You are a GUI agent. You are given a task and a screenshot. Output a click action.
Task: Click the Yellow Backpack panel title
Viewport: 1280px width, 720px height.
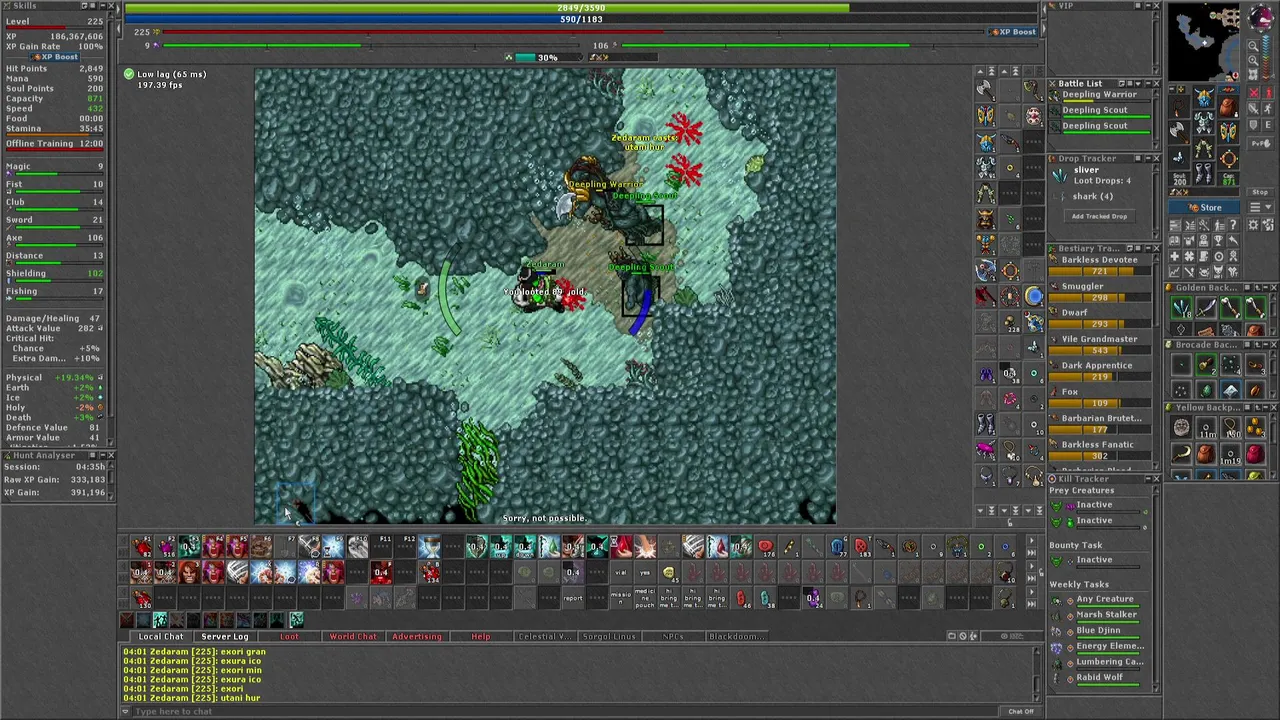click(x=1206, y=408)
